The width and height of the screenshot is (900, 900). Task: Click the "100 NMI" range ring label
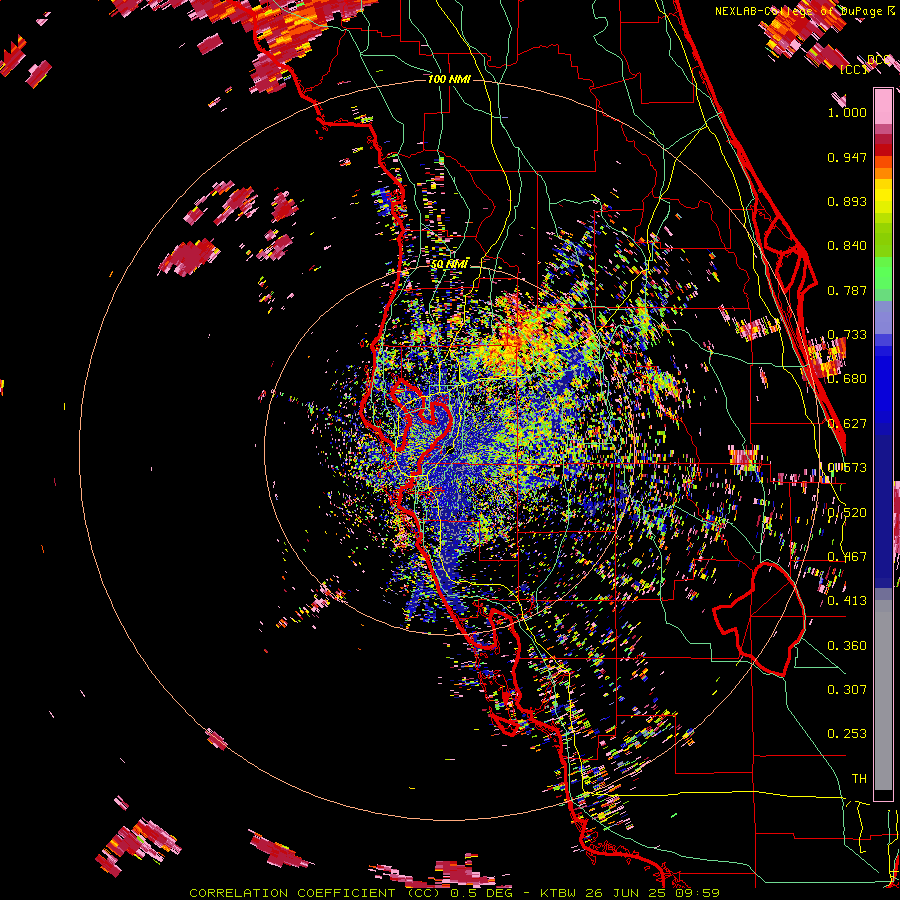point(449,79)
